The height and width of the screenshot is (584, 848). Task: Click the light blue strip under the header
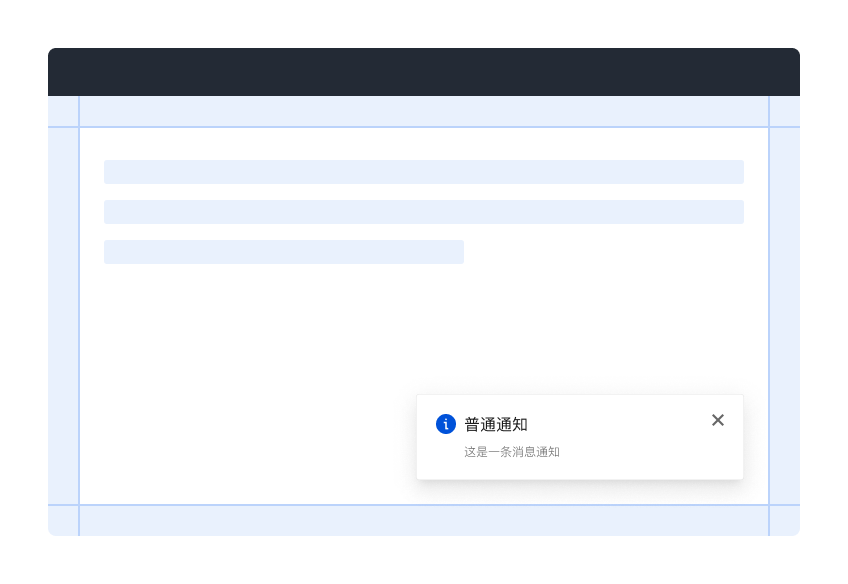424,111
